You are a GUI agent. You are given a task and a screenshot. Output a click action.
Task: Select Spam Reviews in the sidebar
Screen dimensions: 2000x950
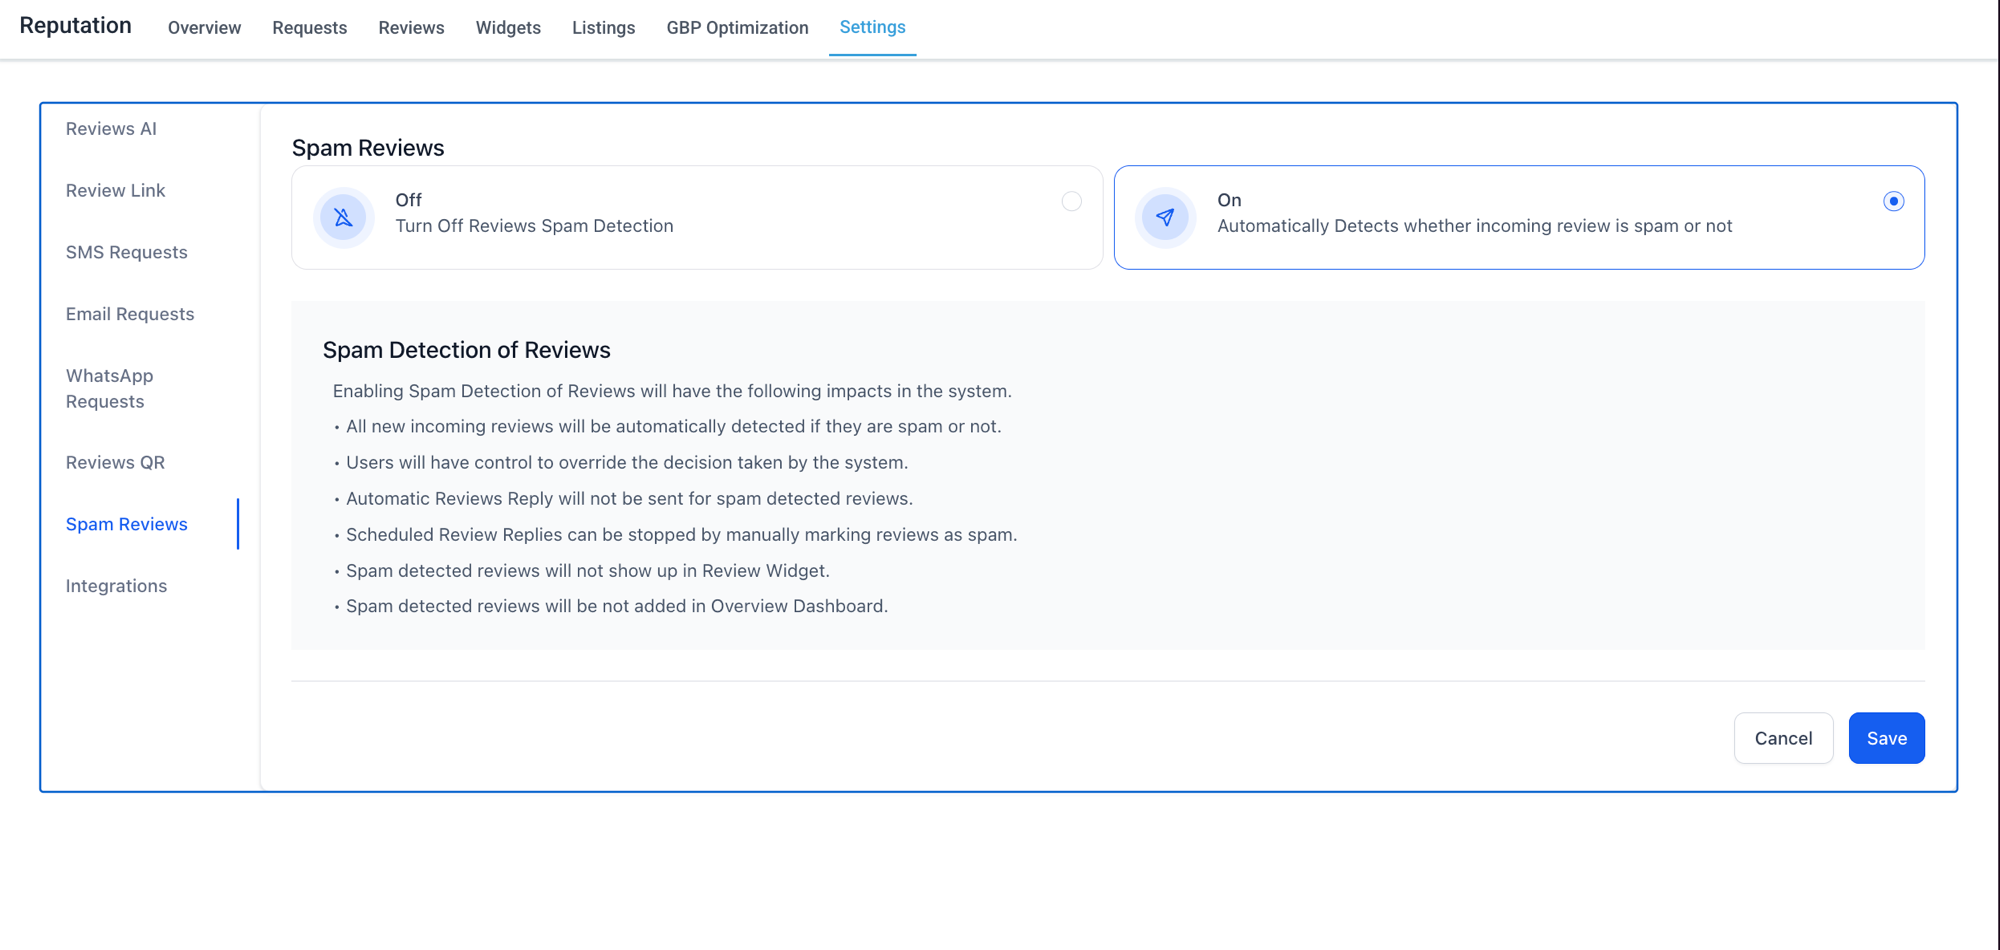[126, 524]
